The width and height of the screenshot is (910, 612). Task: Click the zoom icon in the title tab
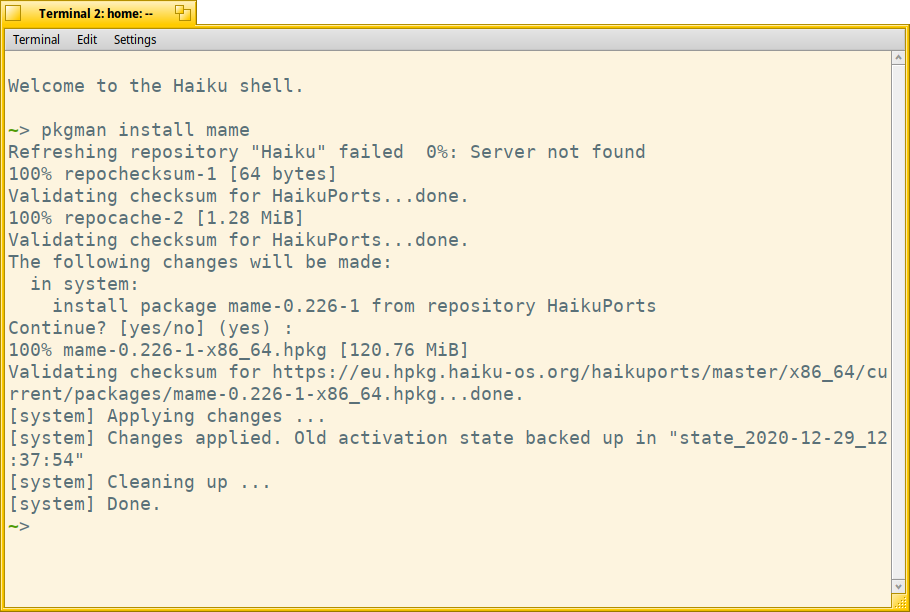click(x=183, y=13)
